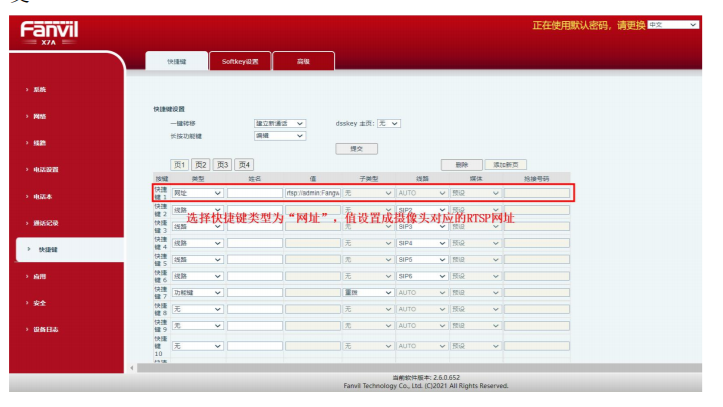
Task: Click the 删除 button
Action: 462,165
